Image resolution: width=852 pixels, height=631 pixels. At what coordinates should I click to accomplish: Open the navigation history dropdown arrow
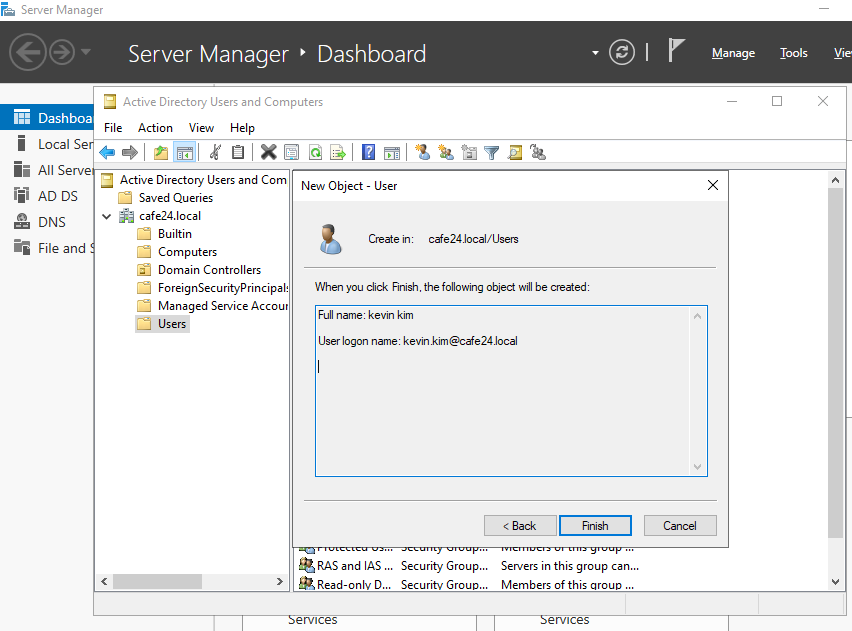click(x=86, y=52)
